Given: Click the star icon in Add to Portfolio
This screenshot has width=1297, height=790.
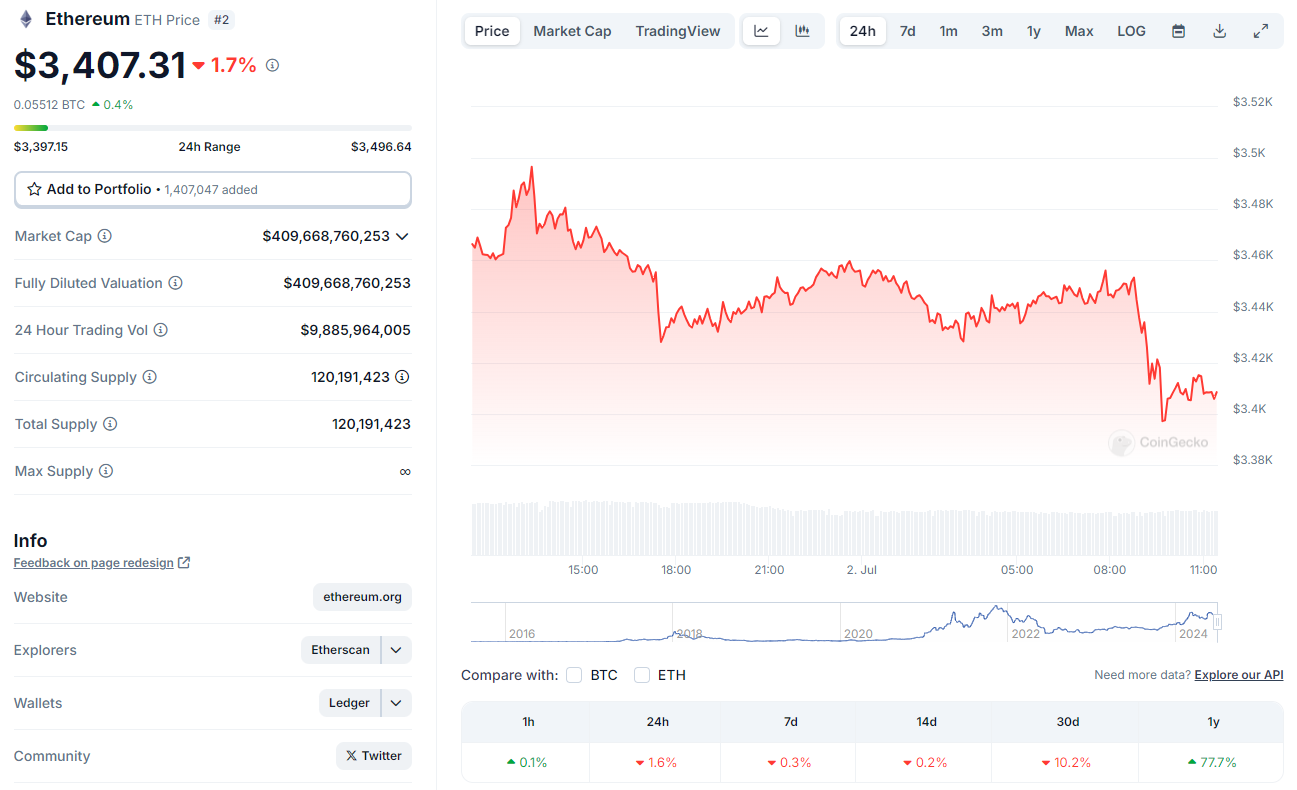Looking at the screenshot, I should coord(34,189).
